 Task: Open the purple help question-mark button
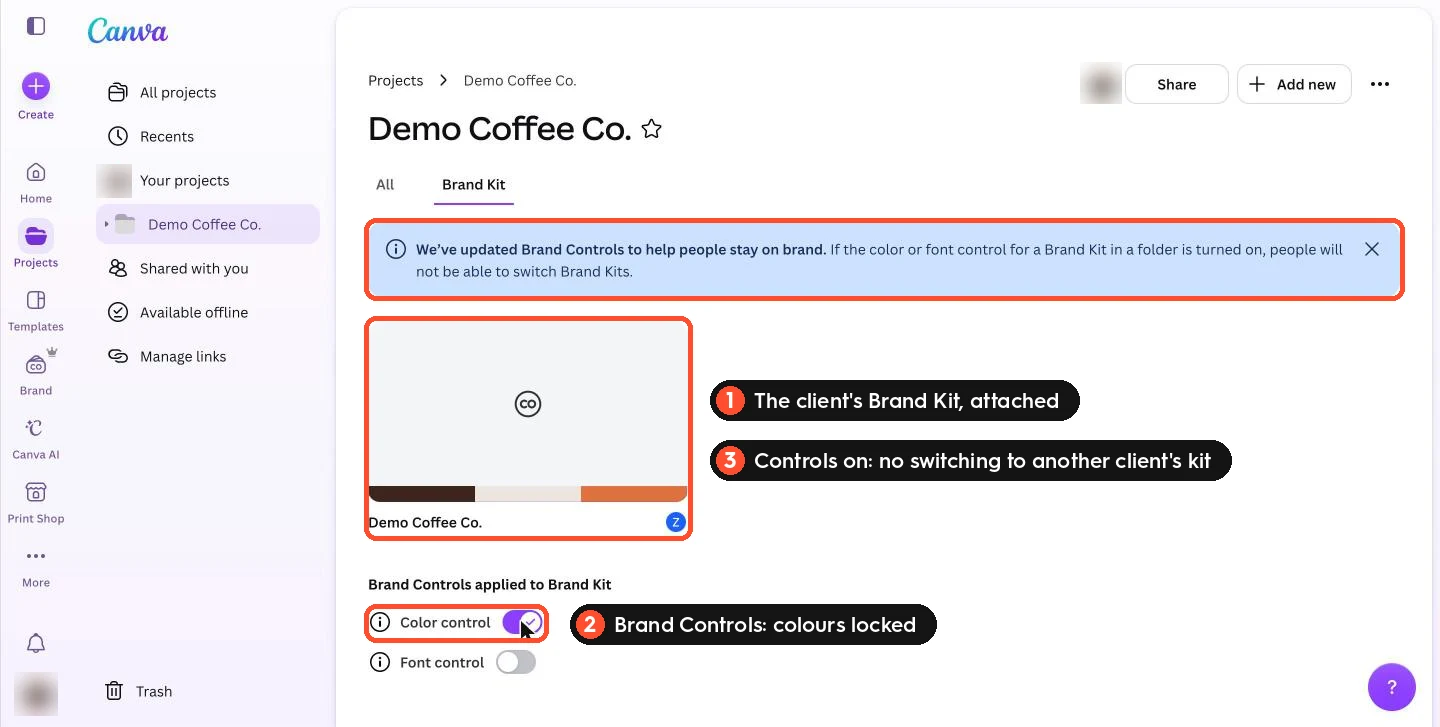click(1392, 687)
